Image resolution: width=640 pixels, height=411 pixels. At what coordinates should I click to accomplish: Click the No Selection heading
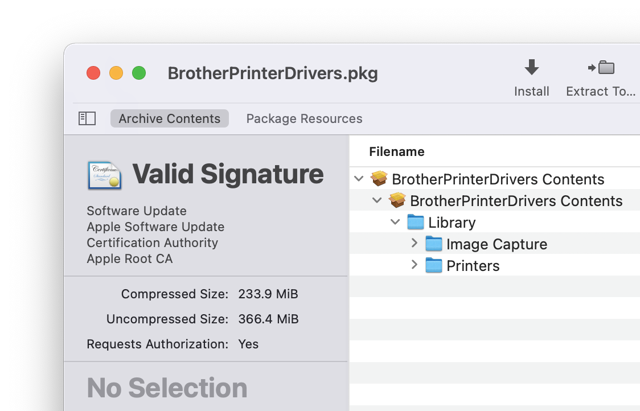point(167,387)
